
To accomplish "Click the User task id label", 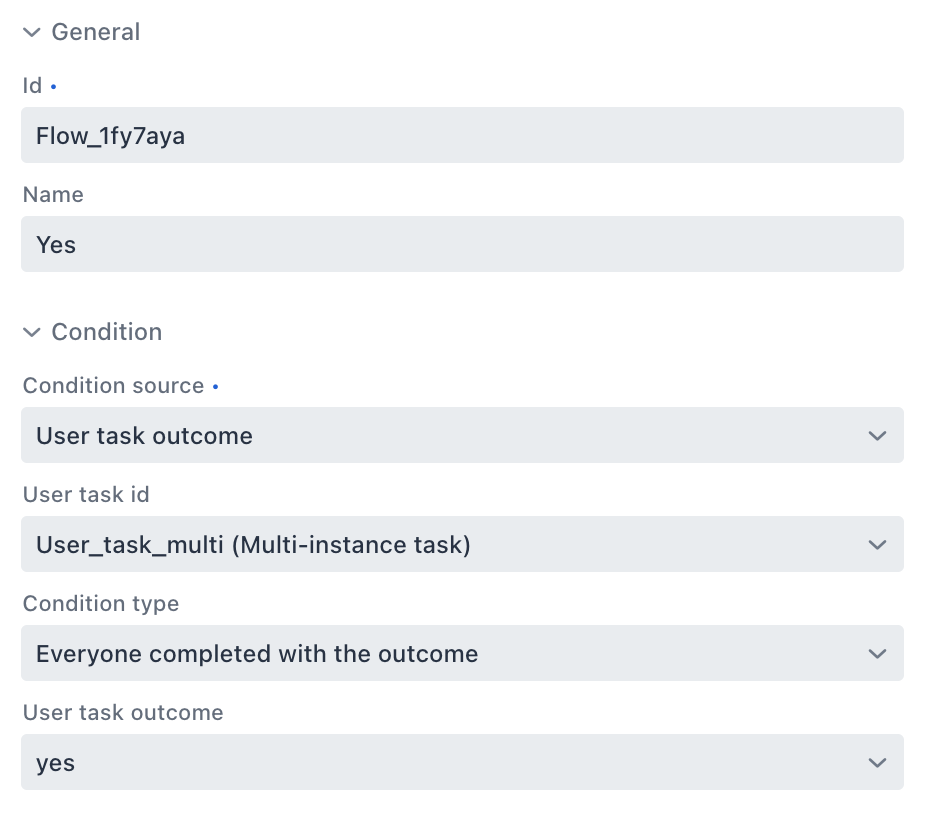I will point(86,495).
